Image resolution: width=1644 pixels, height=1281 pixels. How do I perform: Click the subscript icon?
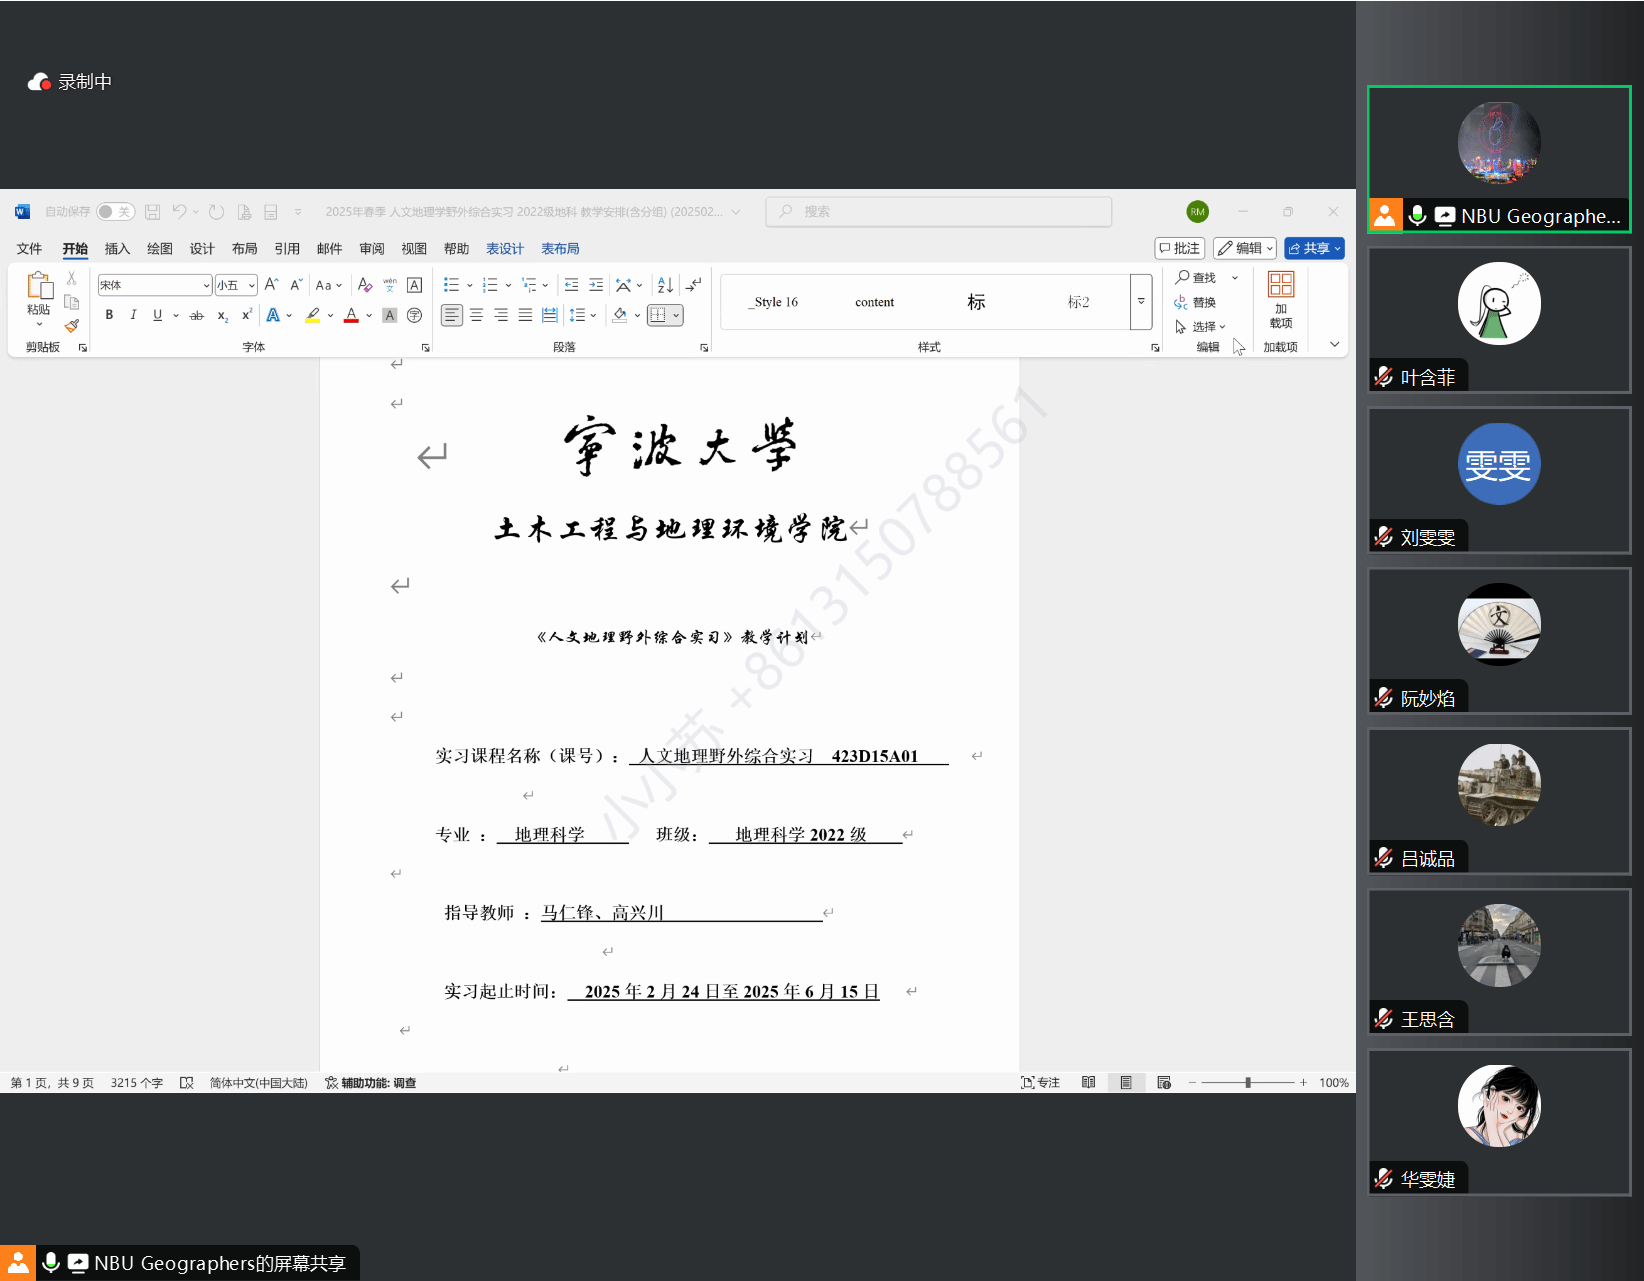222,315
